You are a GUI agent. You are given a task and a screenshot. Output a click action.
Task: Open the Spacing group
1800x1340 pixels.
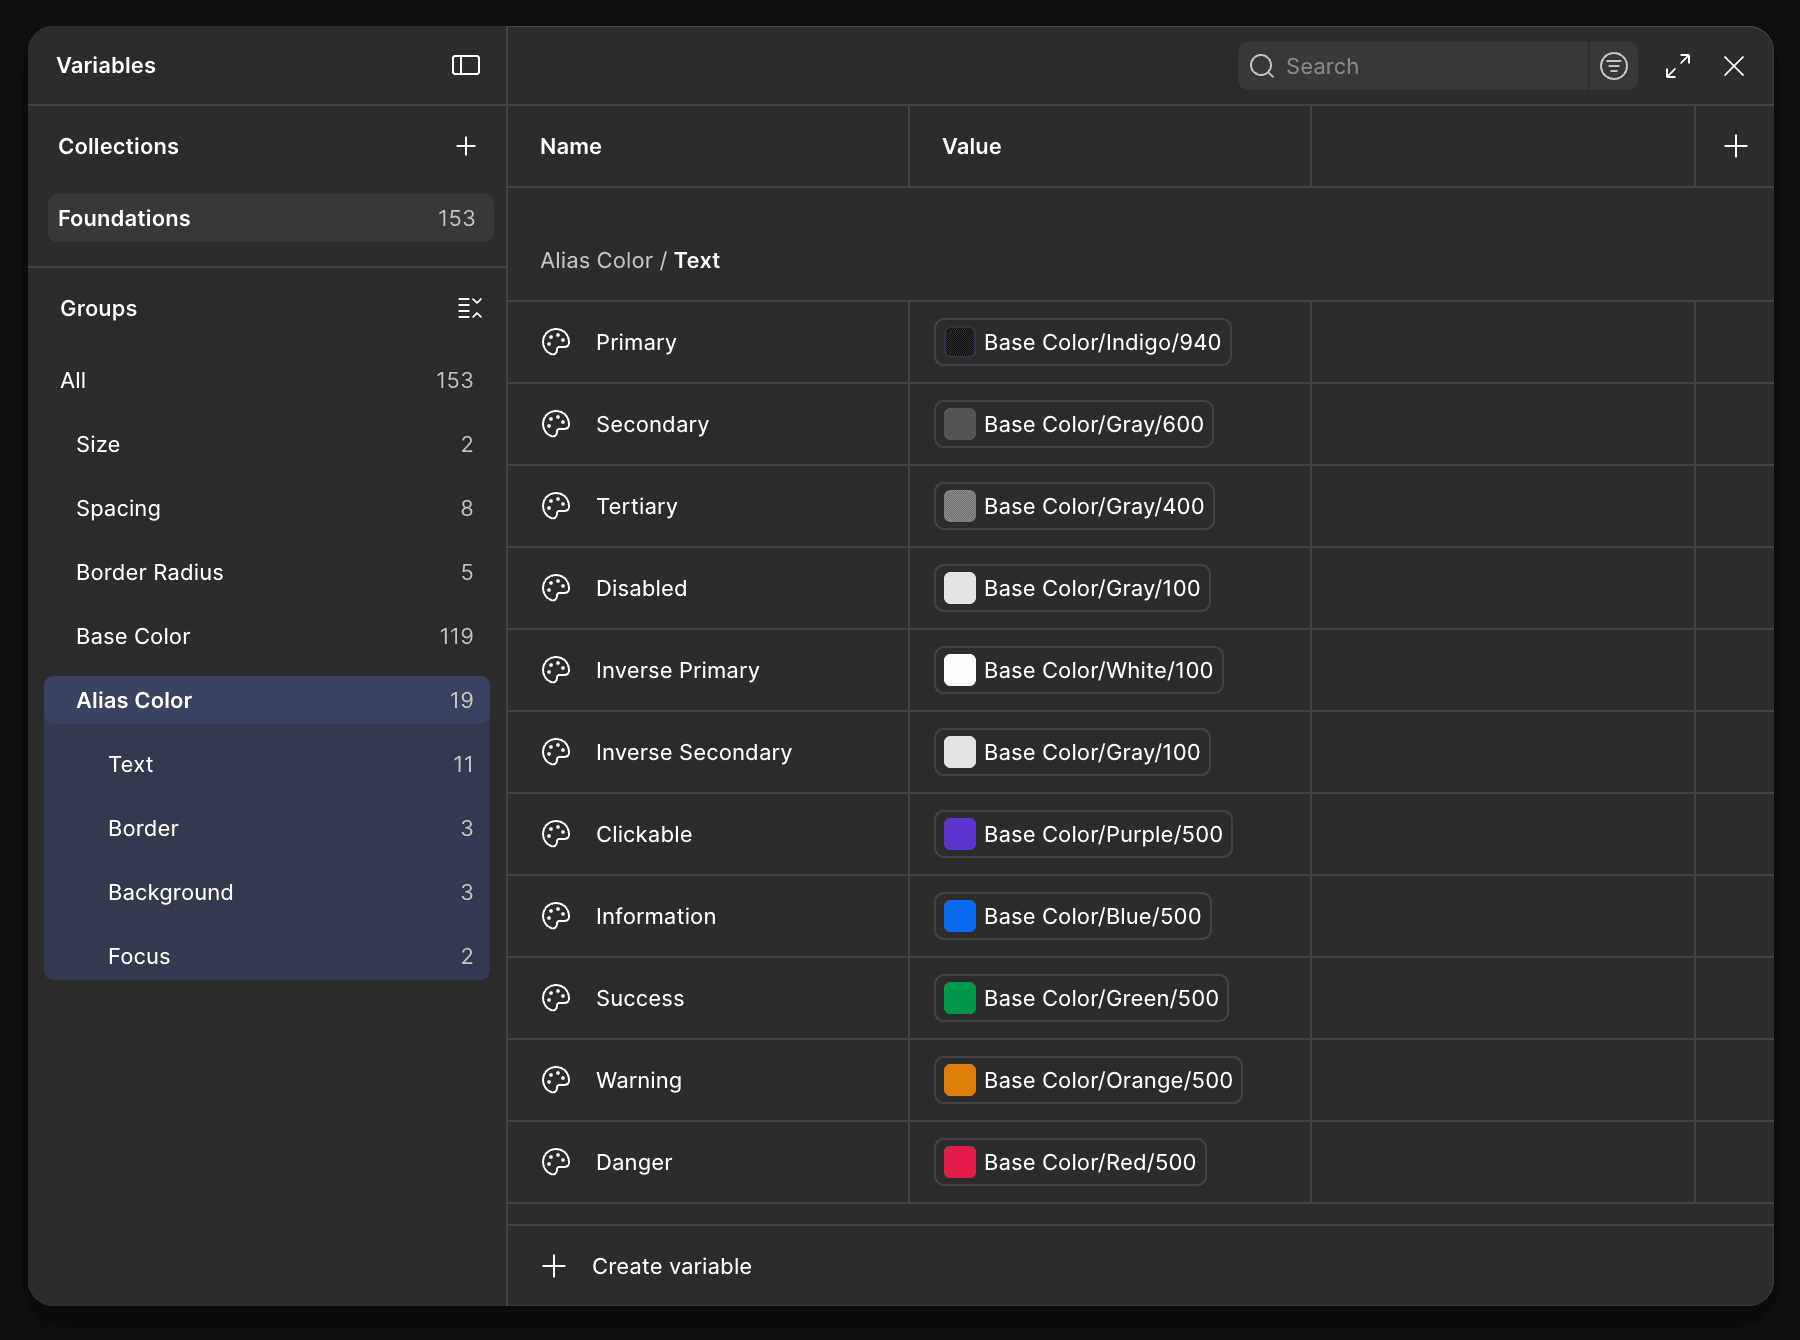(x=267, y=508)
